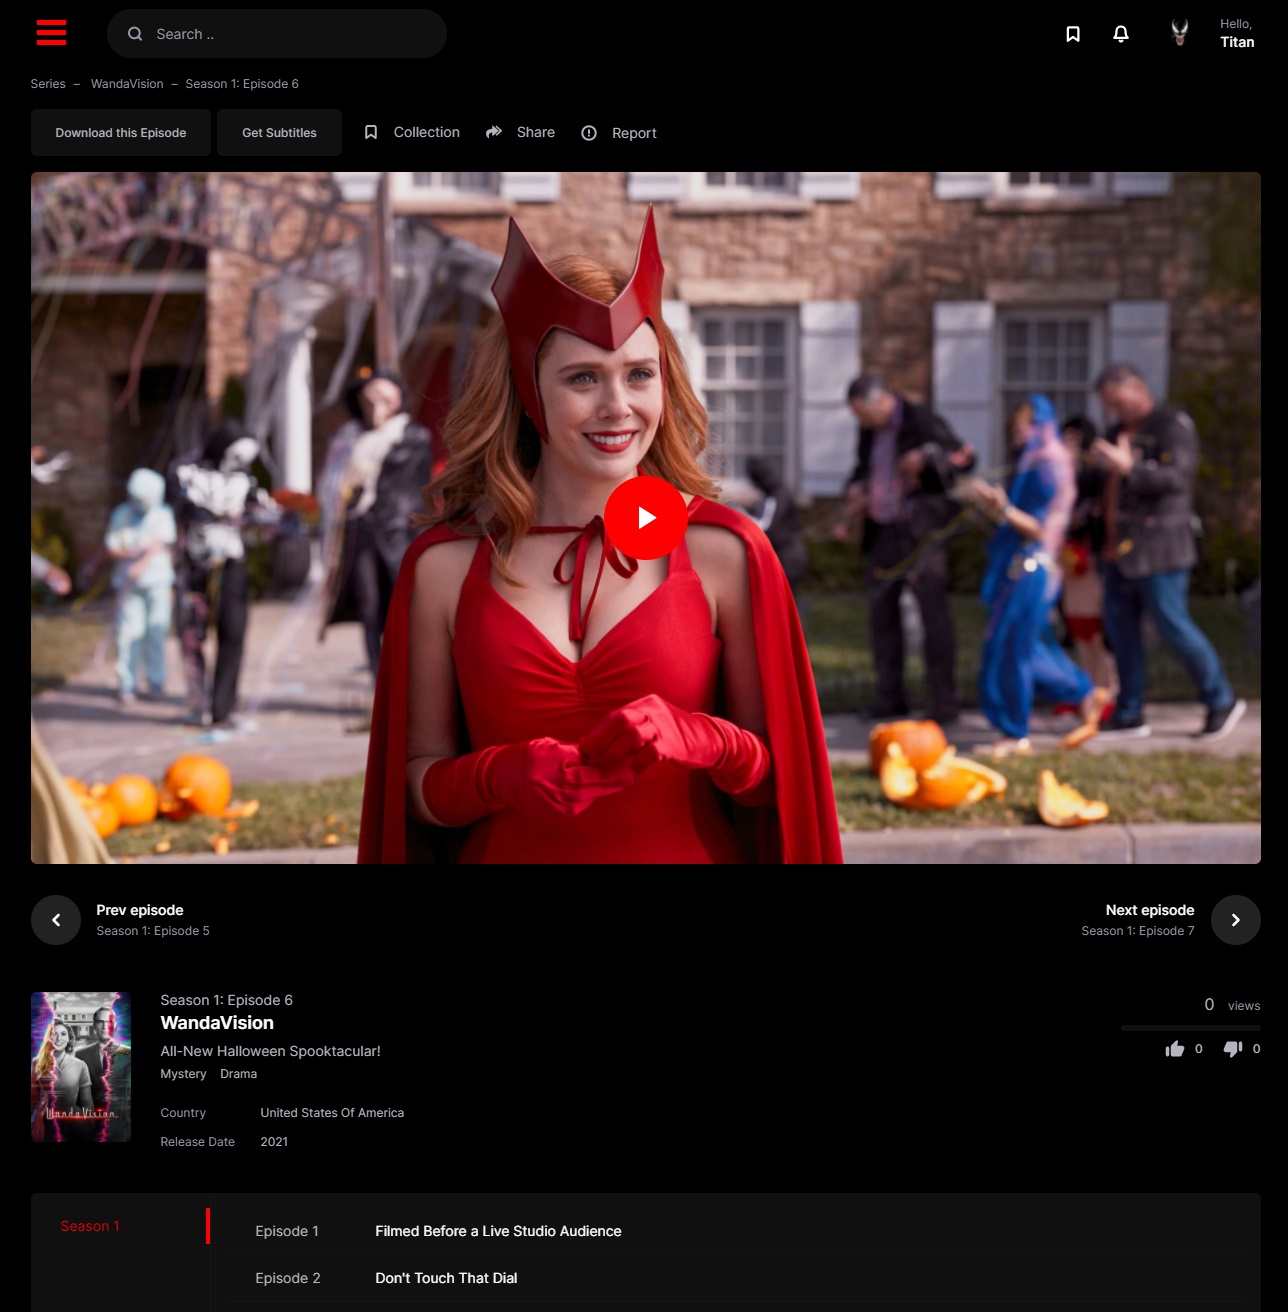The image size is (1288, 1312).
Task: Play the episode video
Action: [646, 518]
